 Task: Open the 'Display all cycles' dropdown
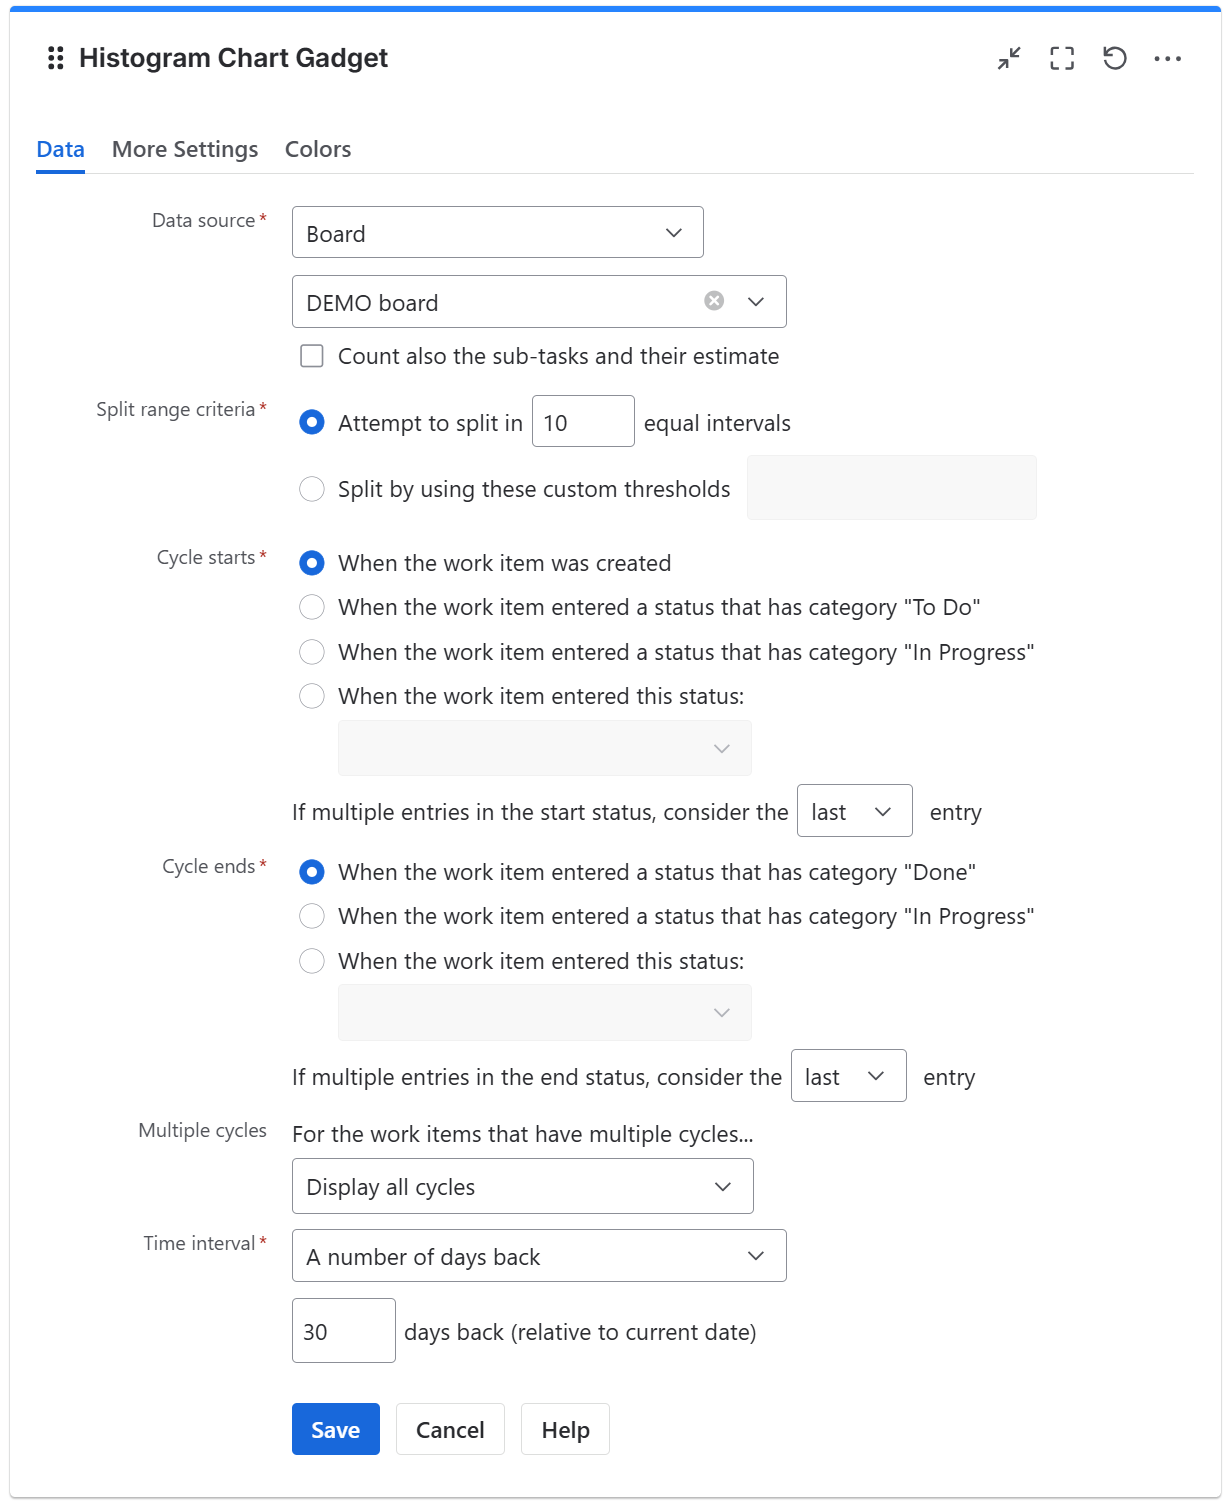[521, 1186]
